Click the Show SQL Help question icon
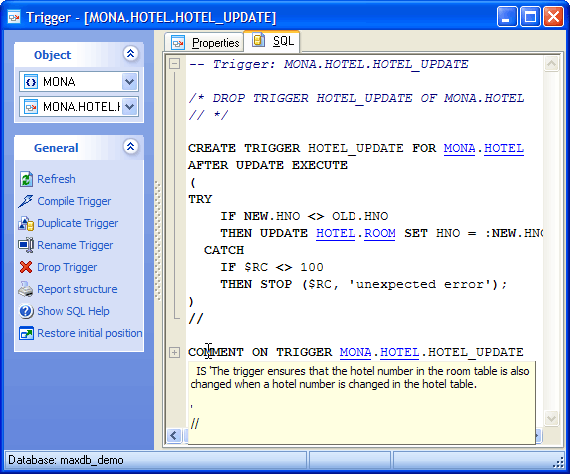 pyautogui.click(x=26, y=312)
